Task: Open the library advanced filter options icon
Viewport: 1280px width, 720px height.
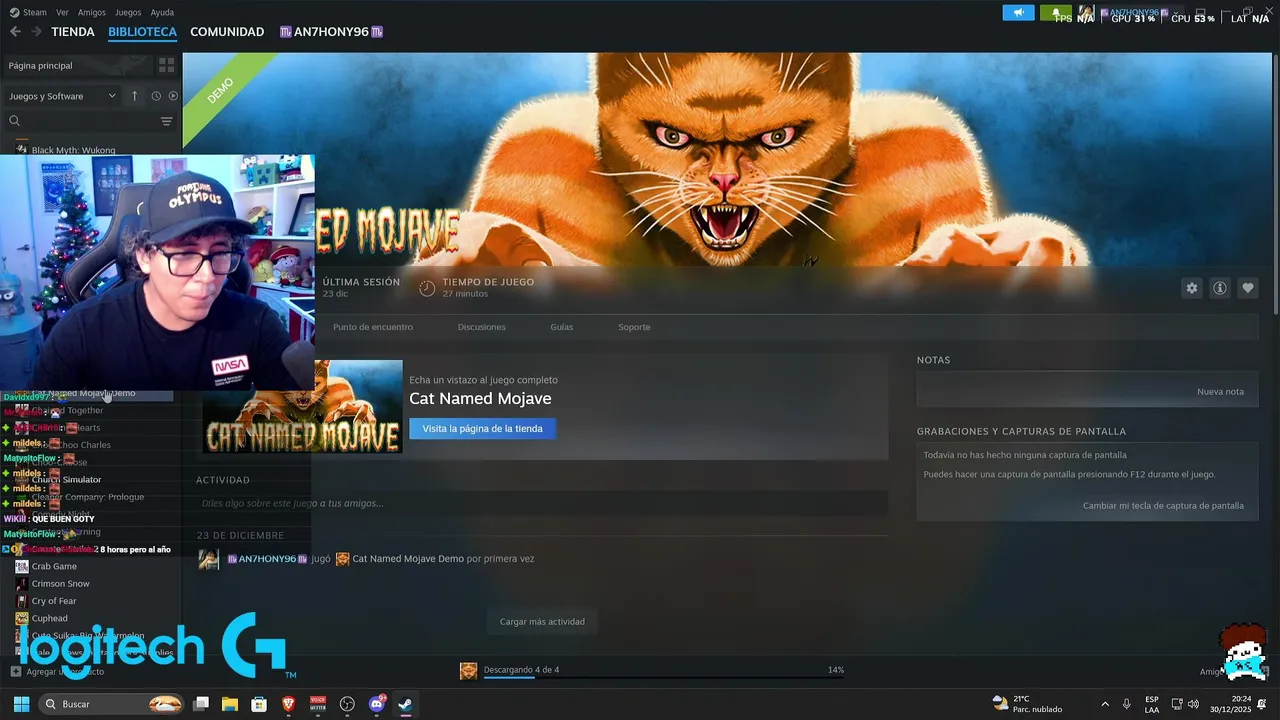Action: click(x=166, y=121)
